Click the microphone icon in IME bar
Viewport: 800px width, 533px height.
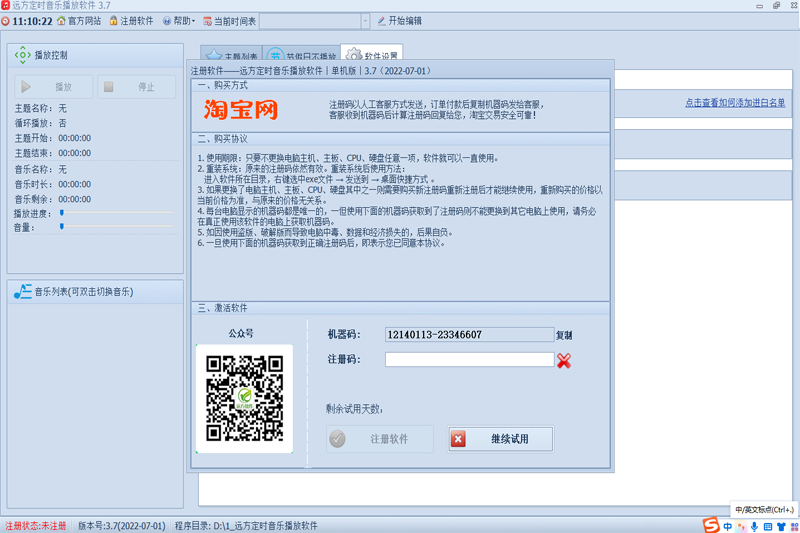[x=755, y=527]
